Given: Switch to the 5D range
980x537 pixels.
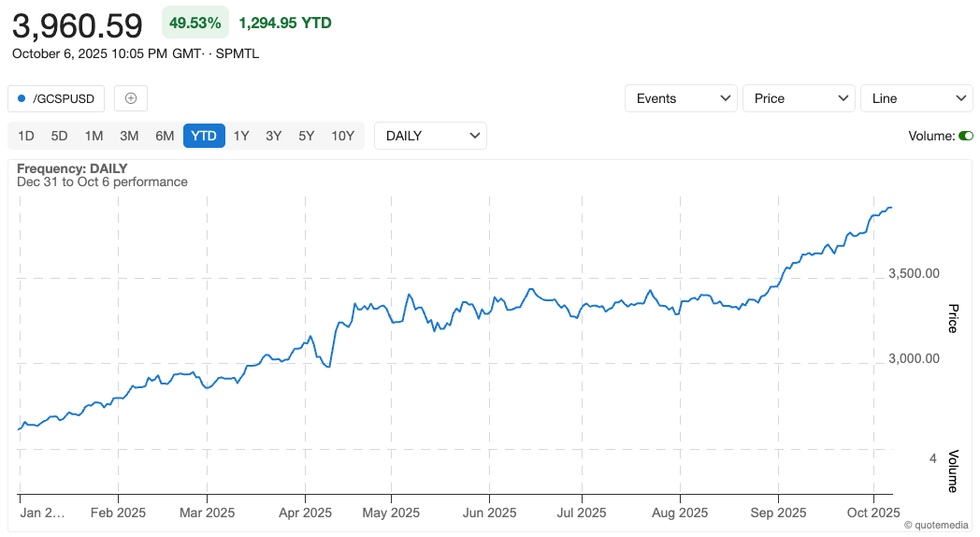Looking at the screenshot, I should point(59,136).
